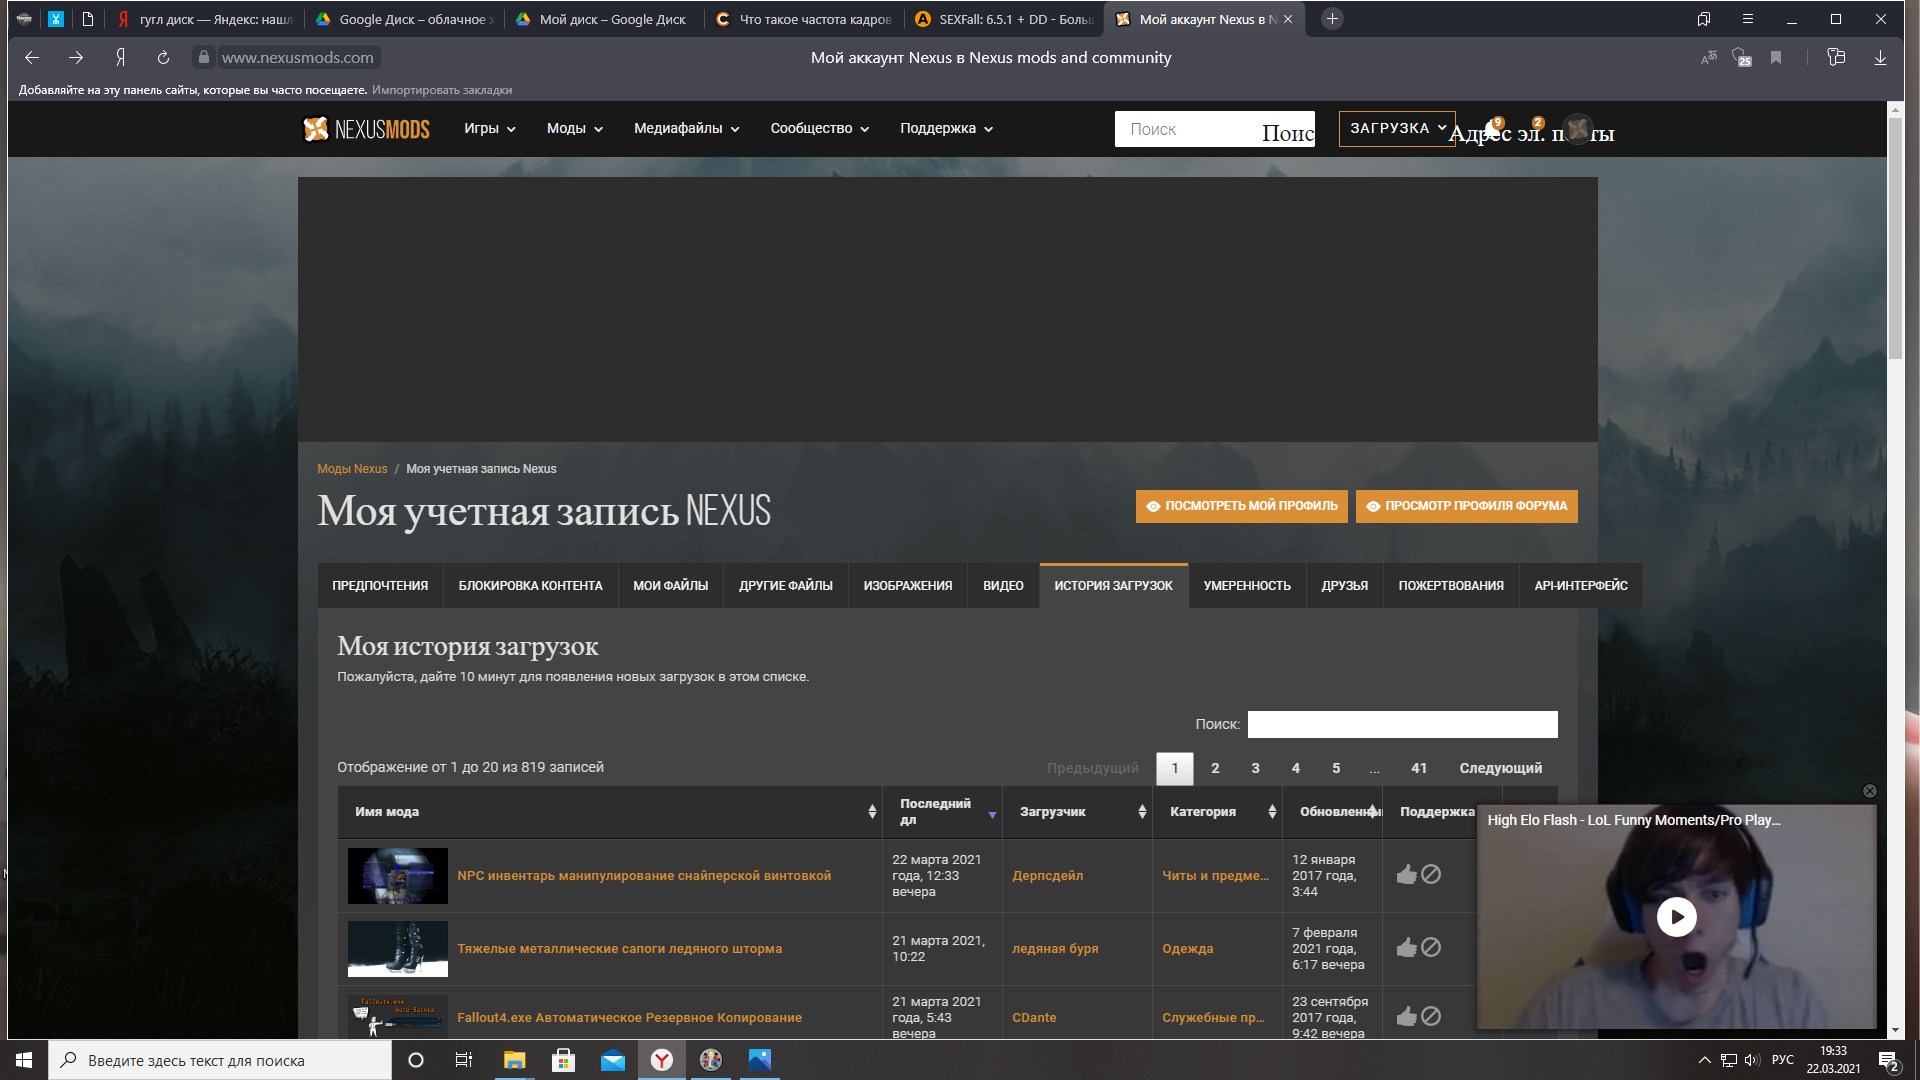Click ПОСМОТРЕТЬ МОЙ ПРОФИЛЬ button
The height and width of the screenshot is (1080, 1920).
pos(1241,506)
